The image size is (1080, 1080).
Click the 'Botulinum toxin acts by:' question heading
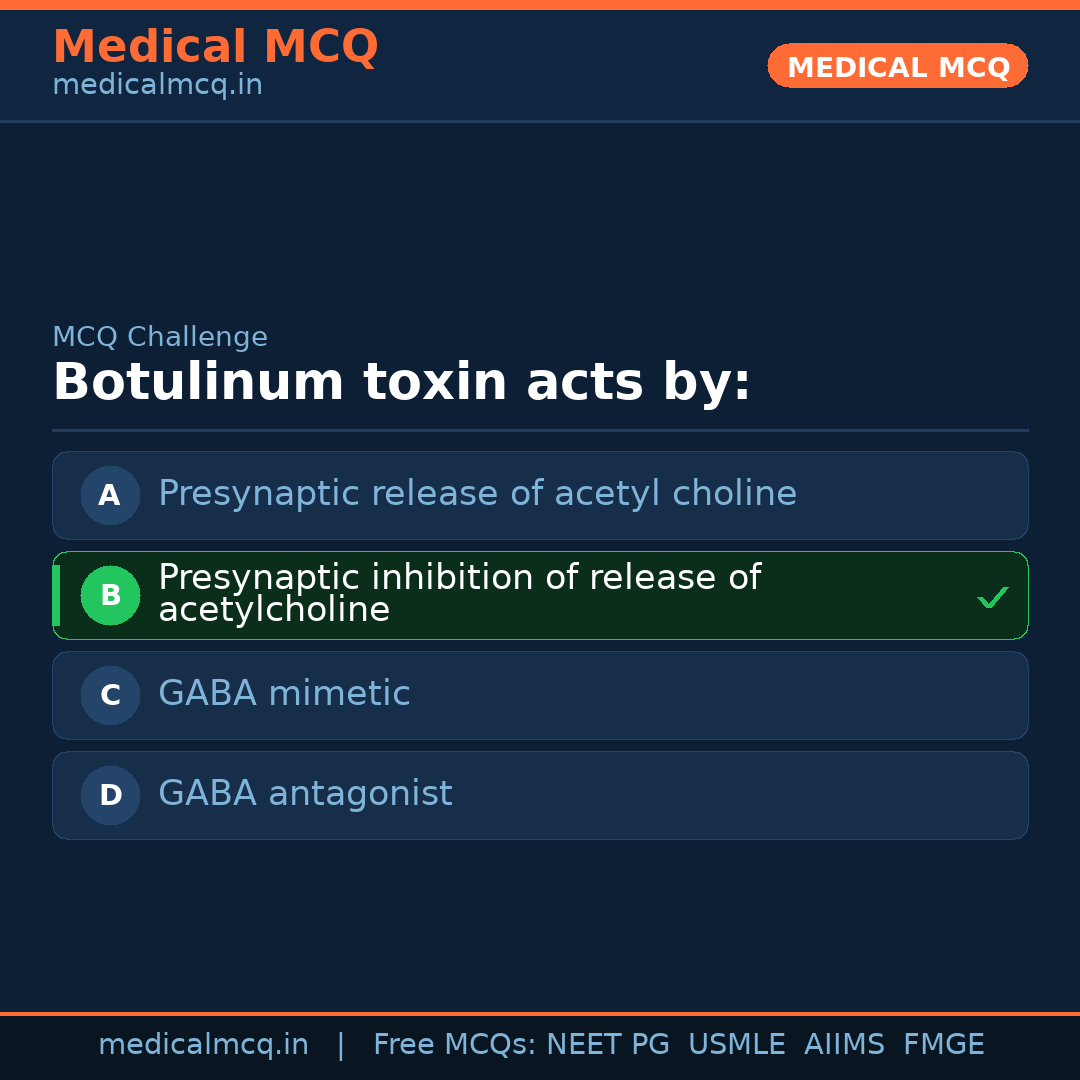401,383
